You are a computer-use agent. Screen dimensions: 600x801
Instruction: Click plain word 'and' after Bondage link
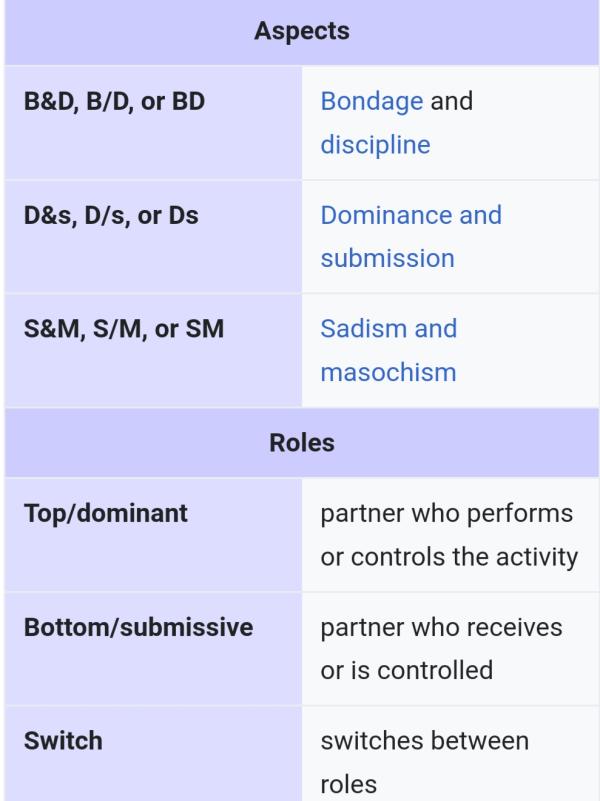click(x=451, y=101)
